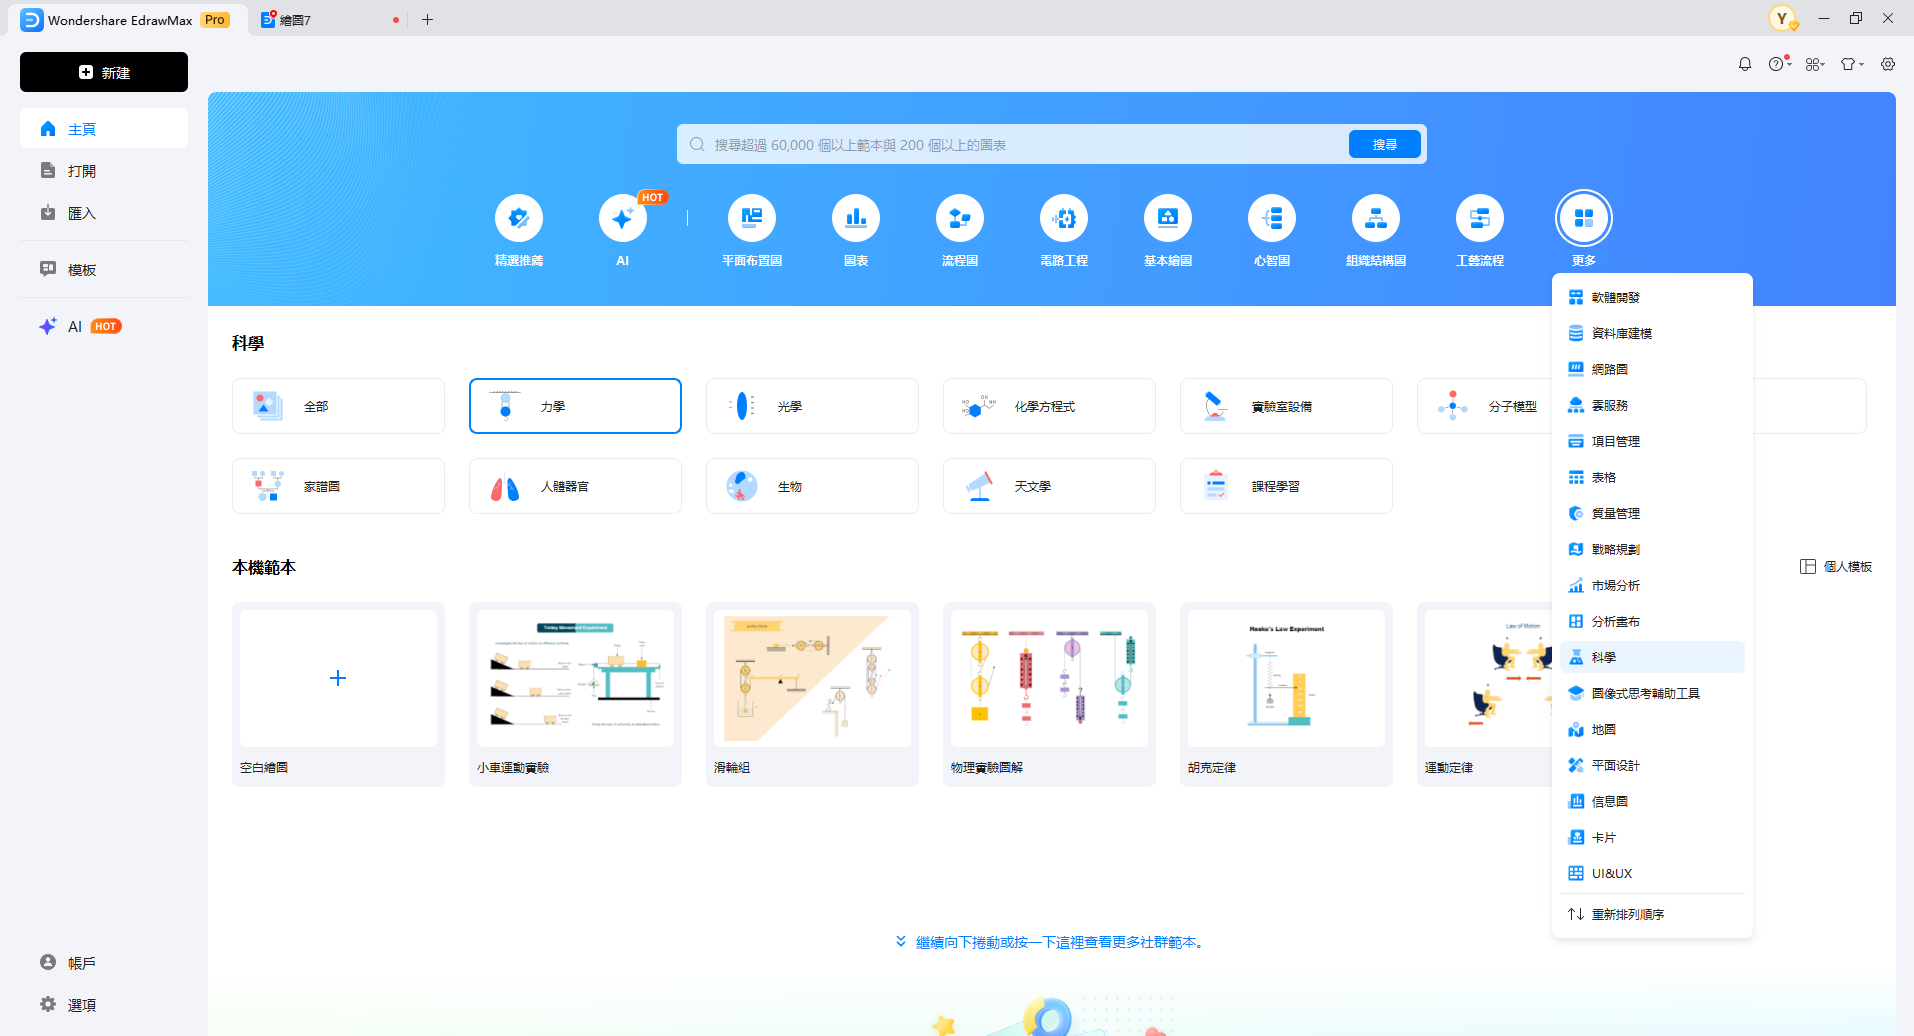Viewport: 1914px width, 1036px height.
Task: Open the 組織結構圖 org chart icon
Action: click(1375, 219)
